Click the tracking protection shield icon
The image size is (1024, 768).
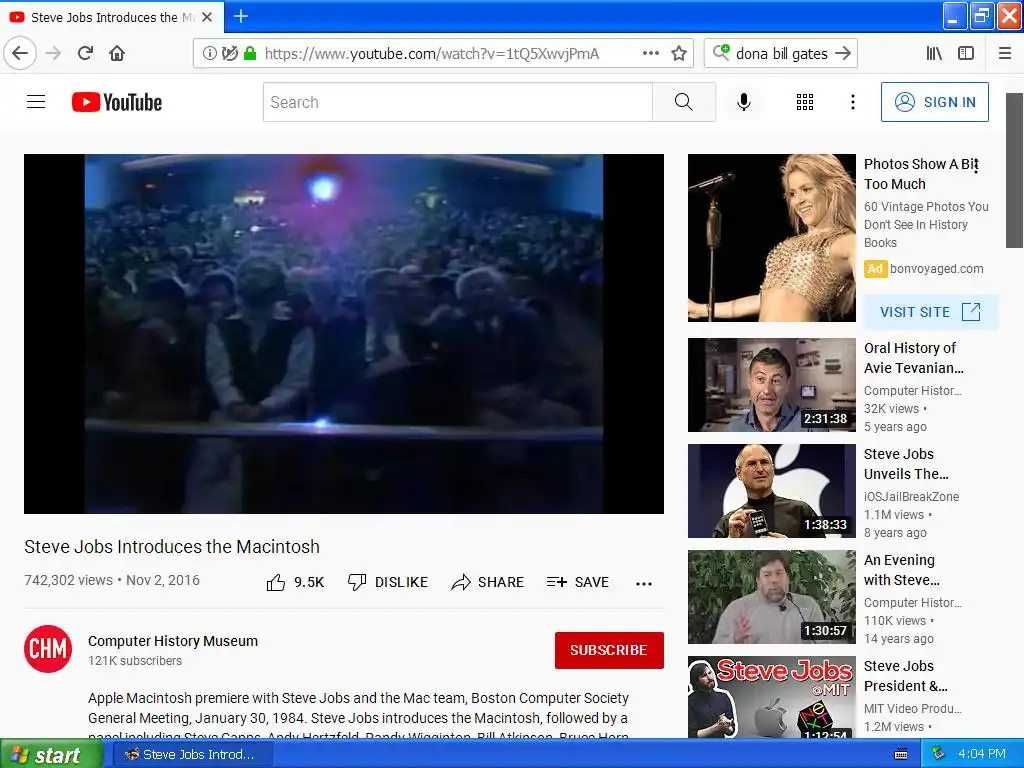pos(229,53)
